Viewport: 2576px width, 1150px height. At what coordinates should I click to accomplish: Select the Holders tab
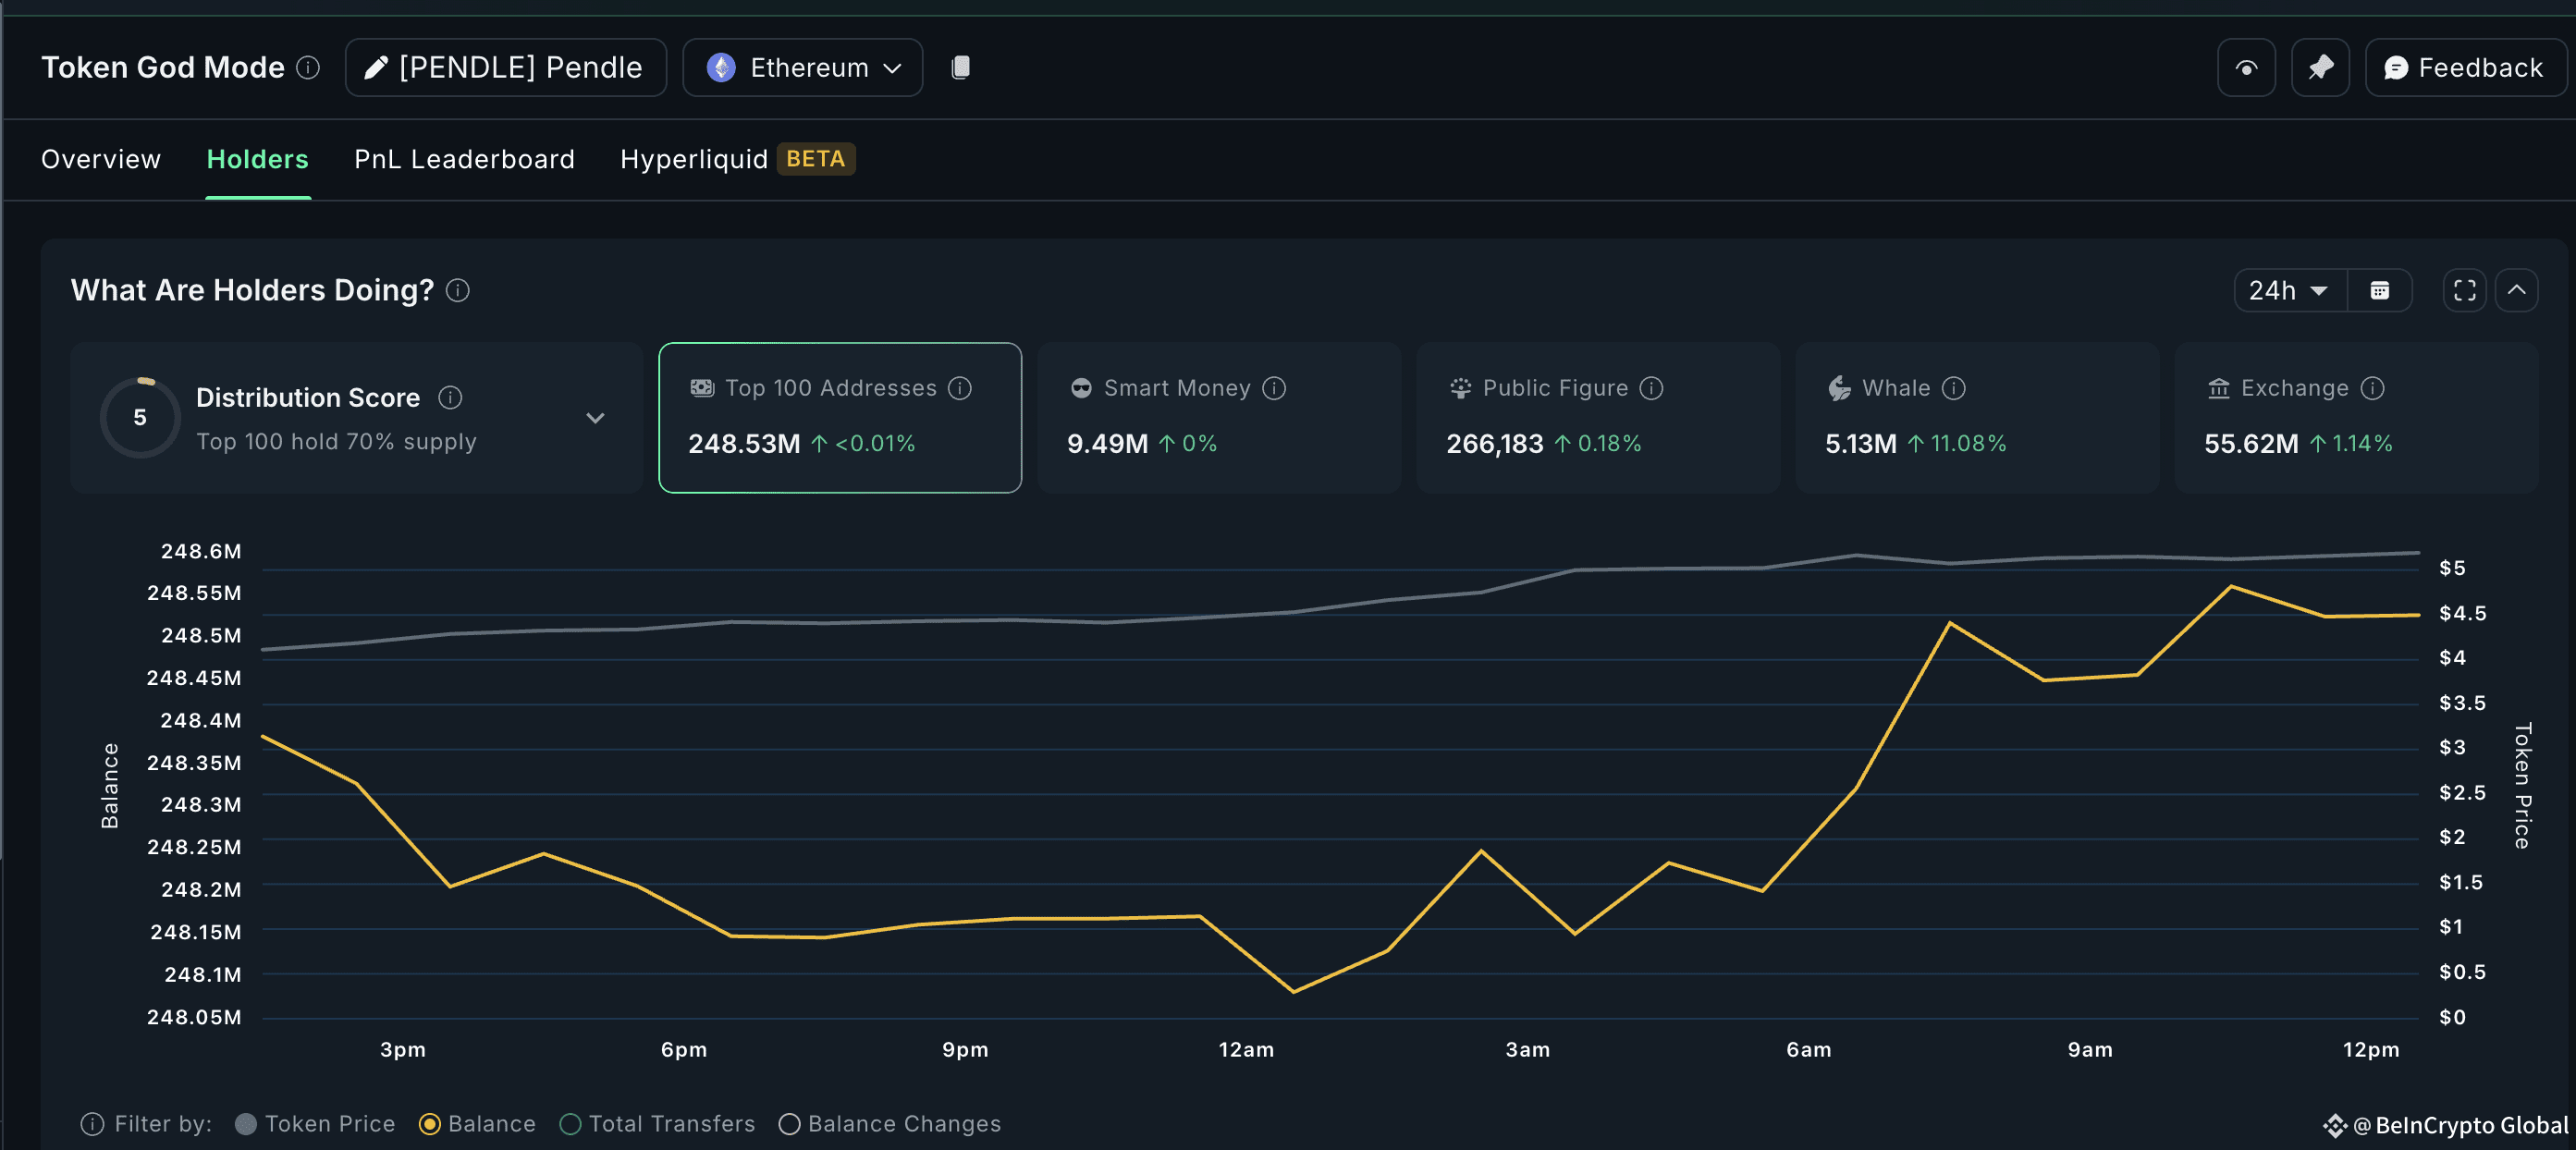258,159
